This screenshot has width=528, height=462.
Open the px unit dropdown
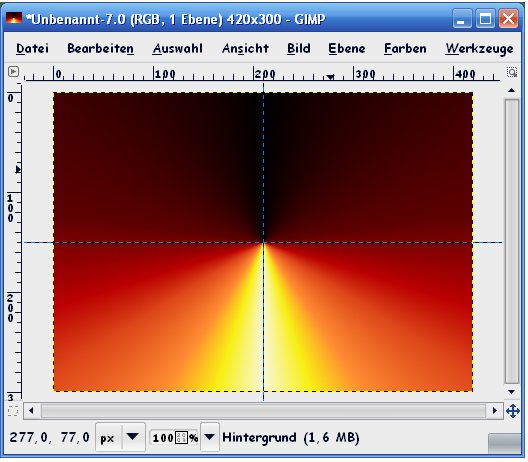[x=120, y=438]
